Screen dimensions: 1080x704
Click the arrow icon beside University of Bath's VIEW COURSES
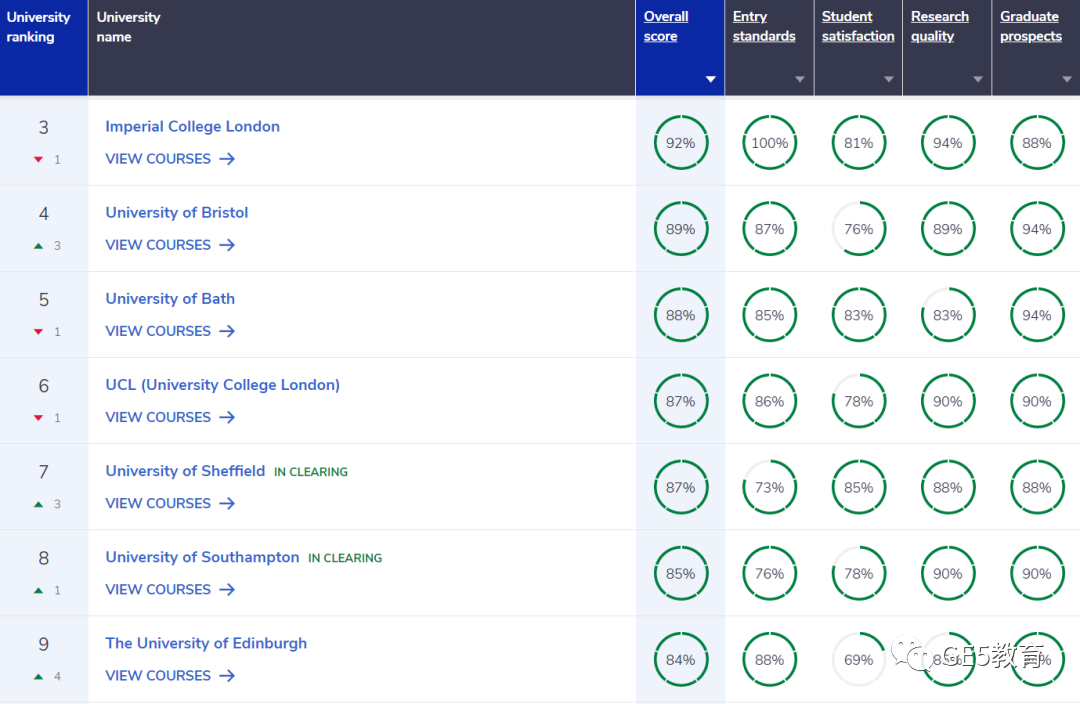click(227, 331)
